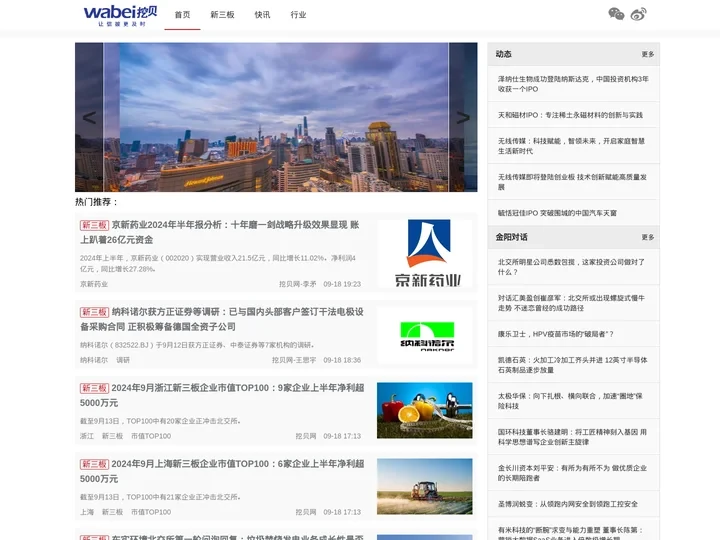Open 凯德石英 dialogue item
Image resolution: width=720 pixels, height=540 pixels.
(x=573, y=365)
